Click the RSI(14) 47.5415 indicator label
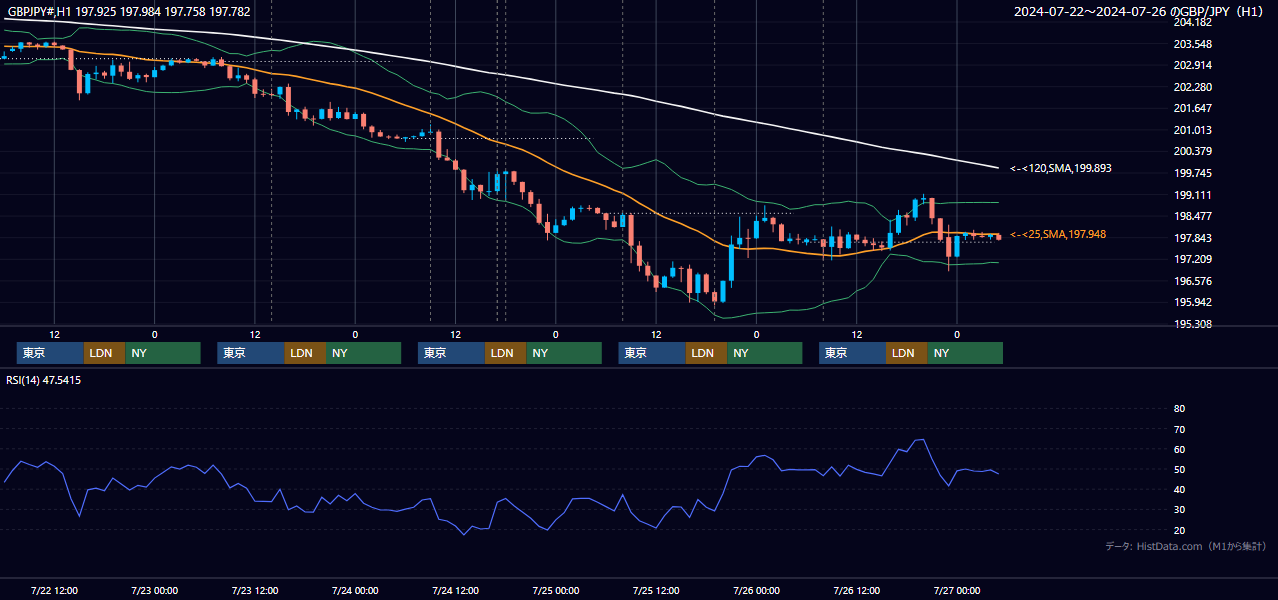The width and height of the screenshot is (1278, 600). pyautogui.click(x=44, y=381)
